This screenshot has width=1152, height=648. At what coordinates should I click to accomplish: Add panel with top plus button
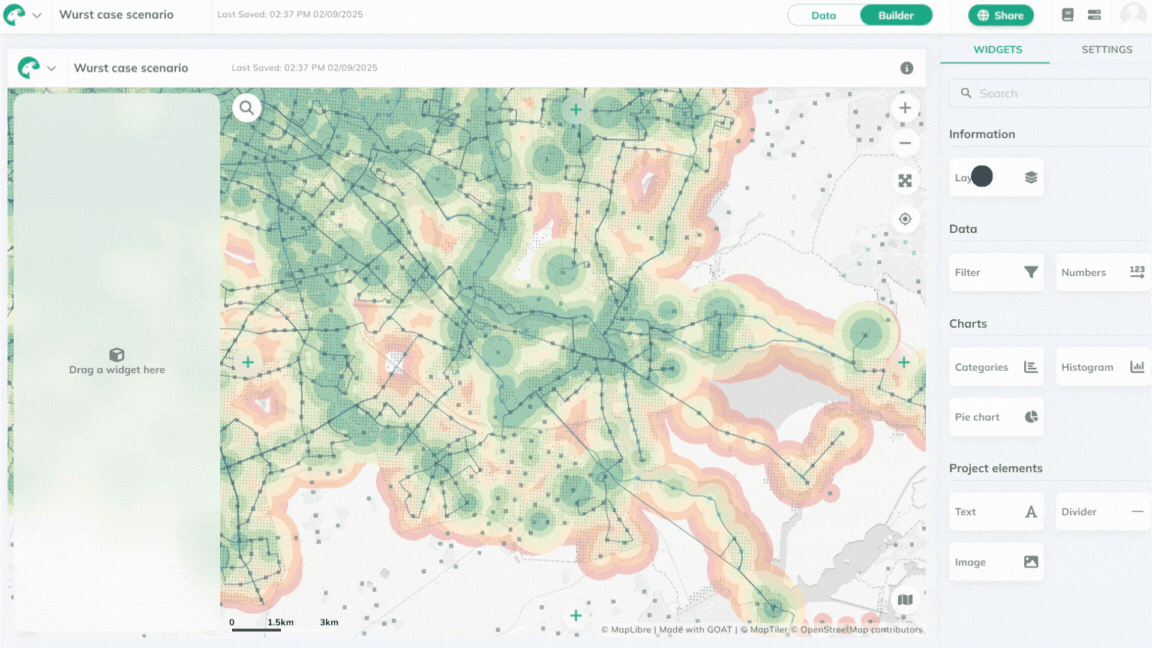575,109
